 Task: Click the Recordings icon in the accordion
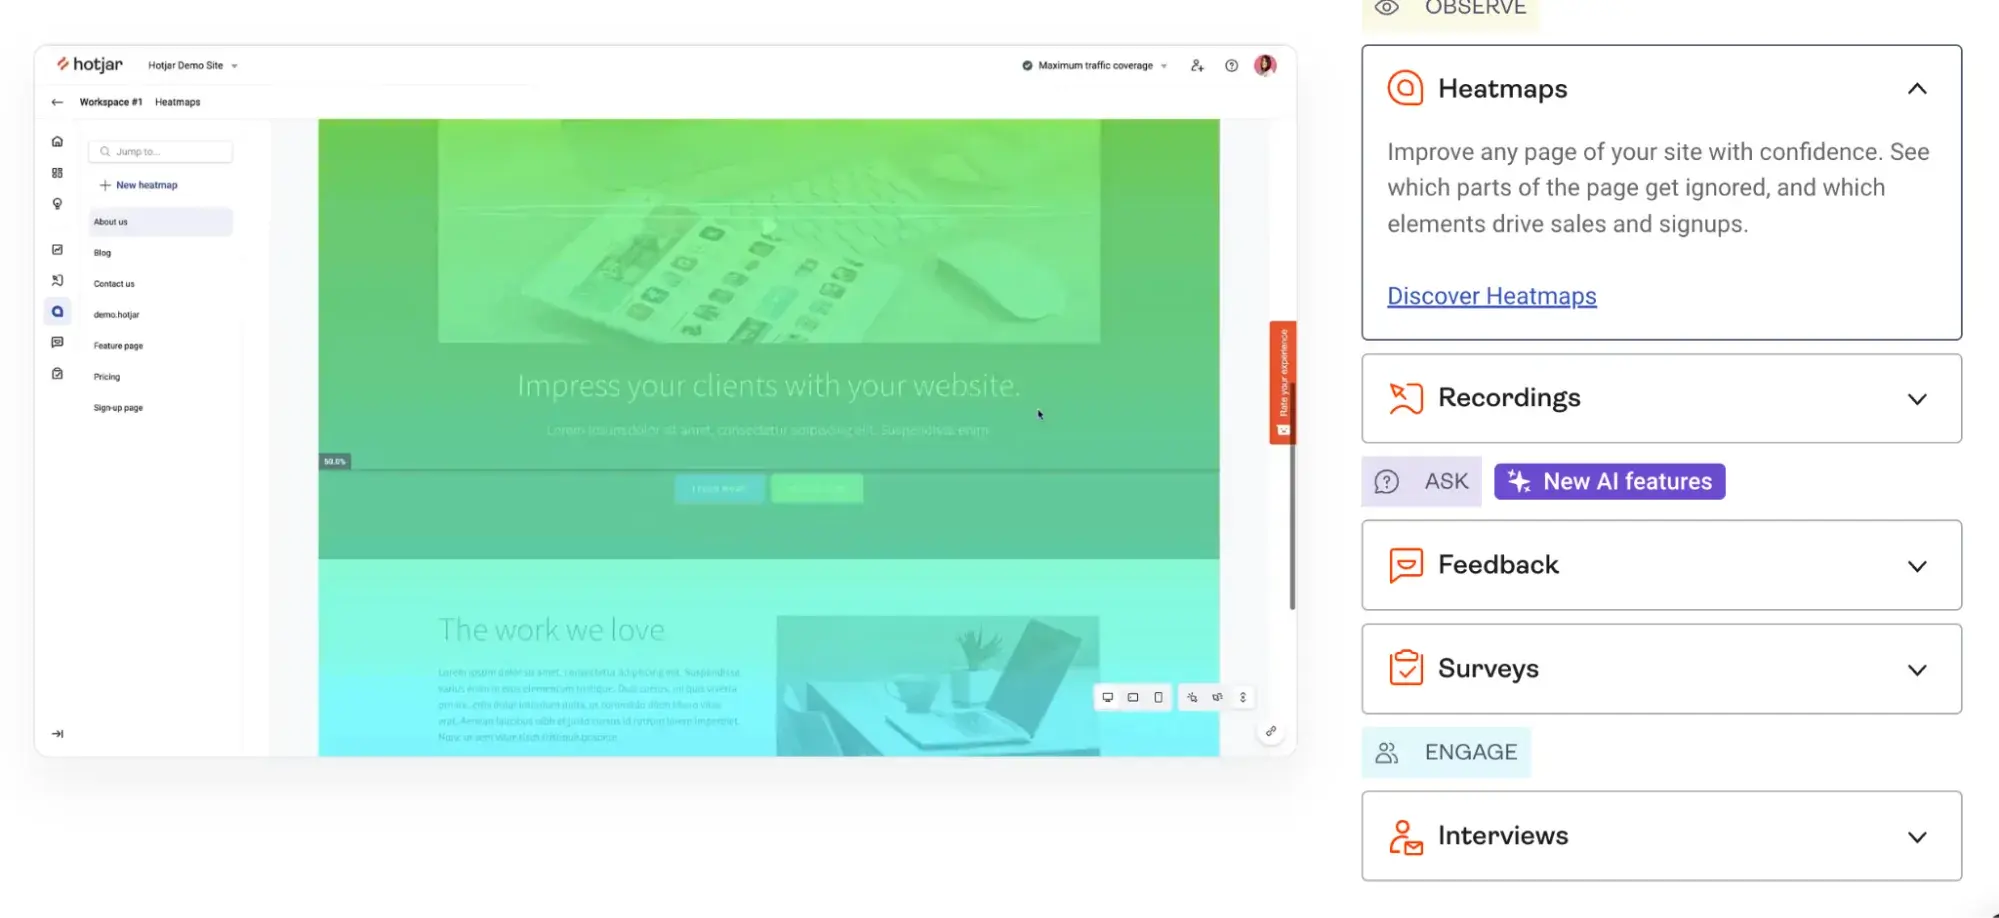point(1405,398)
